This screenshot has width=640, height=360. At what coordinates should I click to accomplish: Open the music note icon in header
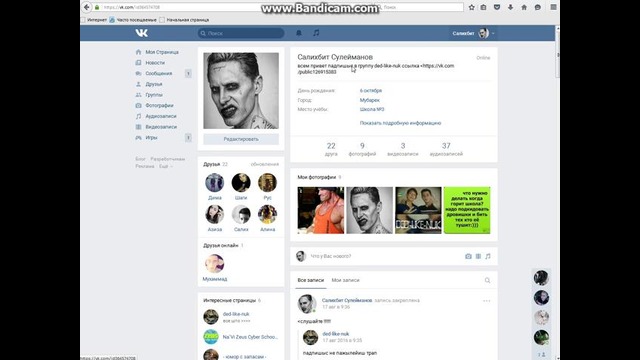(316, 33)
